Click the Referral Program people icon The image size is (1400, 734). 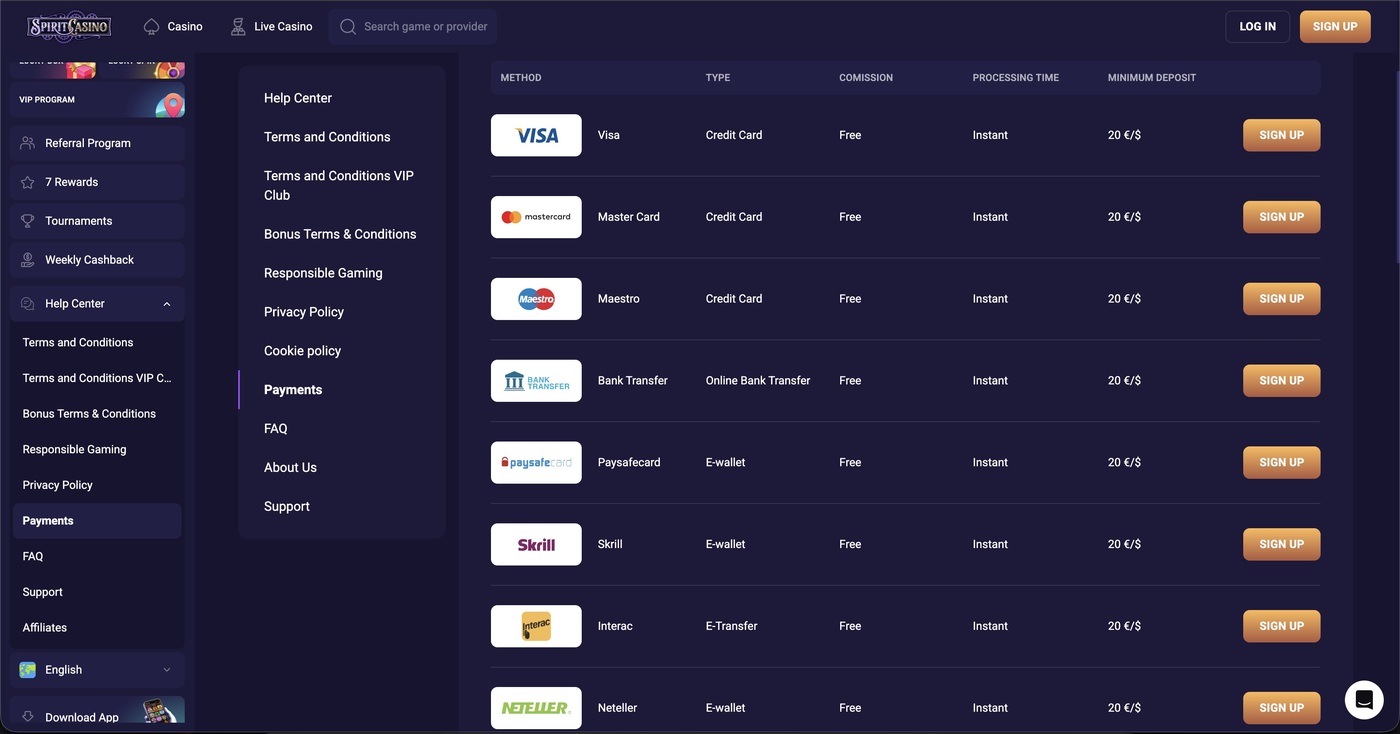pos(28,143)
